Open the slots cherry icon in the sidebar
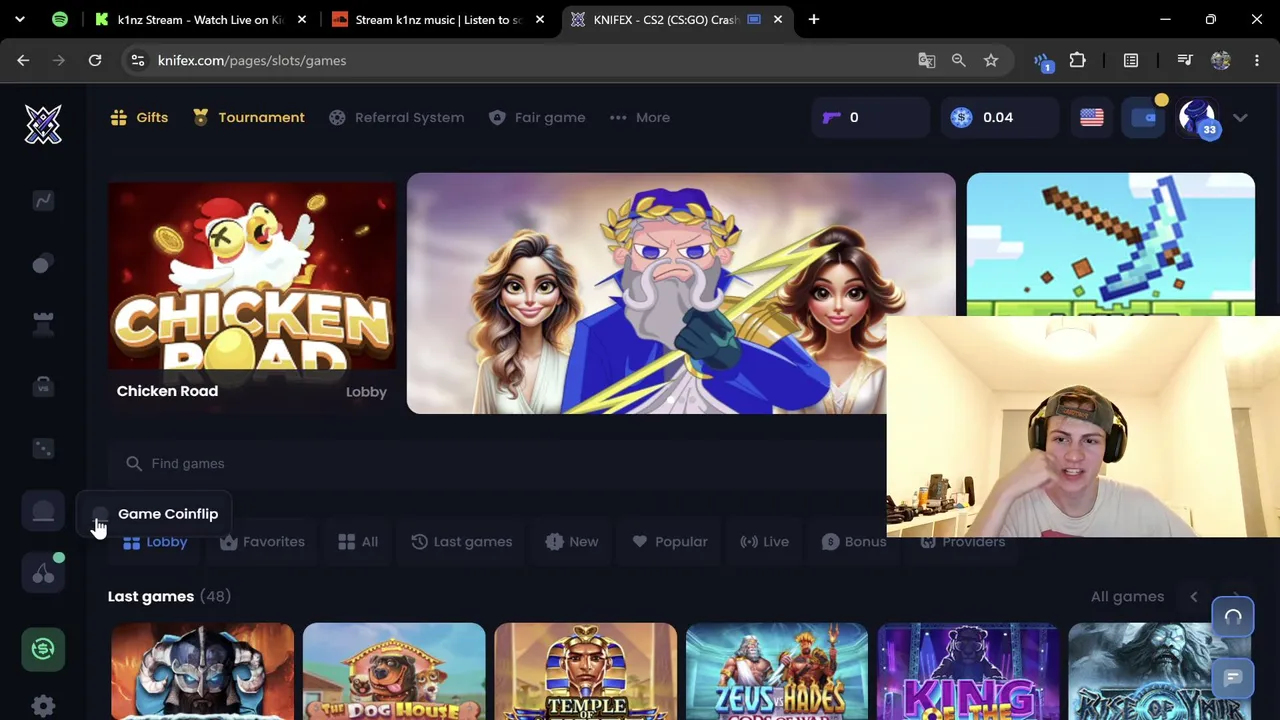This screenshot has width=1280, height=720. pyautogui.click(x=43, y=573)
